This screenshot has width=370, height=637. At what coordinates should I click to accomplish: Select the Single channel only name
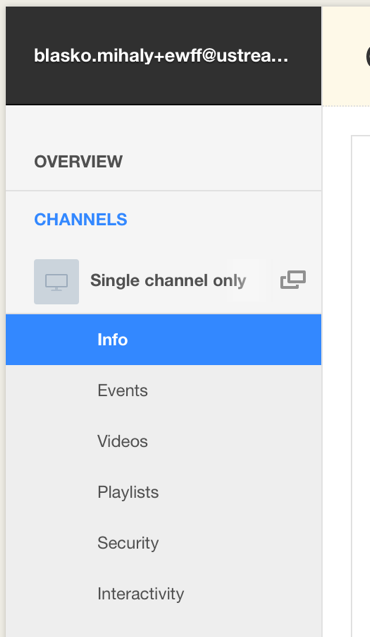(168, 281)
